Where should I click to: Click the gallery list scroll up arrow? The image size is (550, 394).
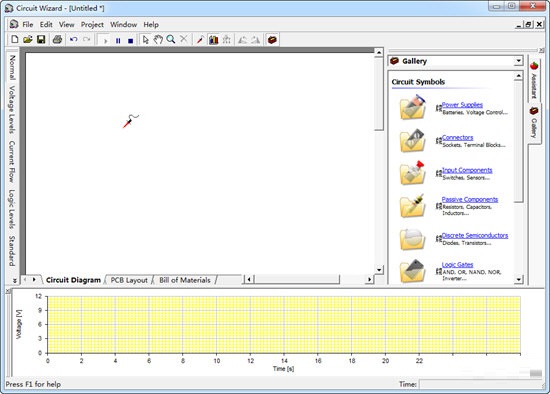pyautogui.click(x=518, y=76)
